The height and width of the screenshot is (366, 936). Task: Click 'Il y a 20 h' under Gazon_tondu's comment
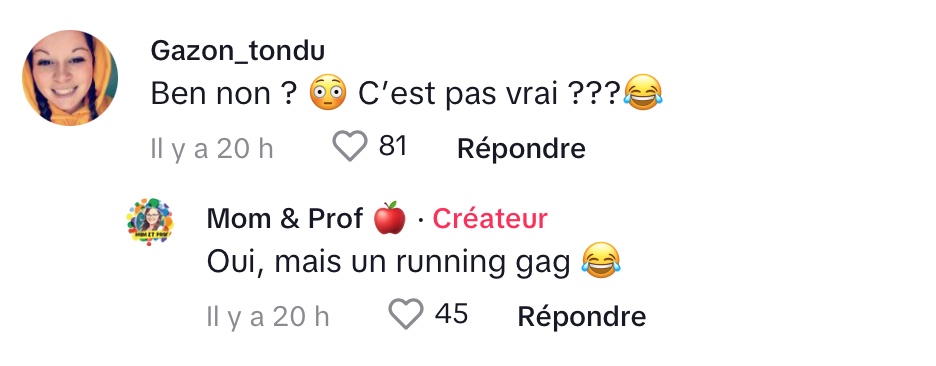(212, 149)
